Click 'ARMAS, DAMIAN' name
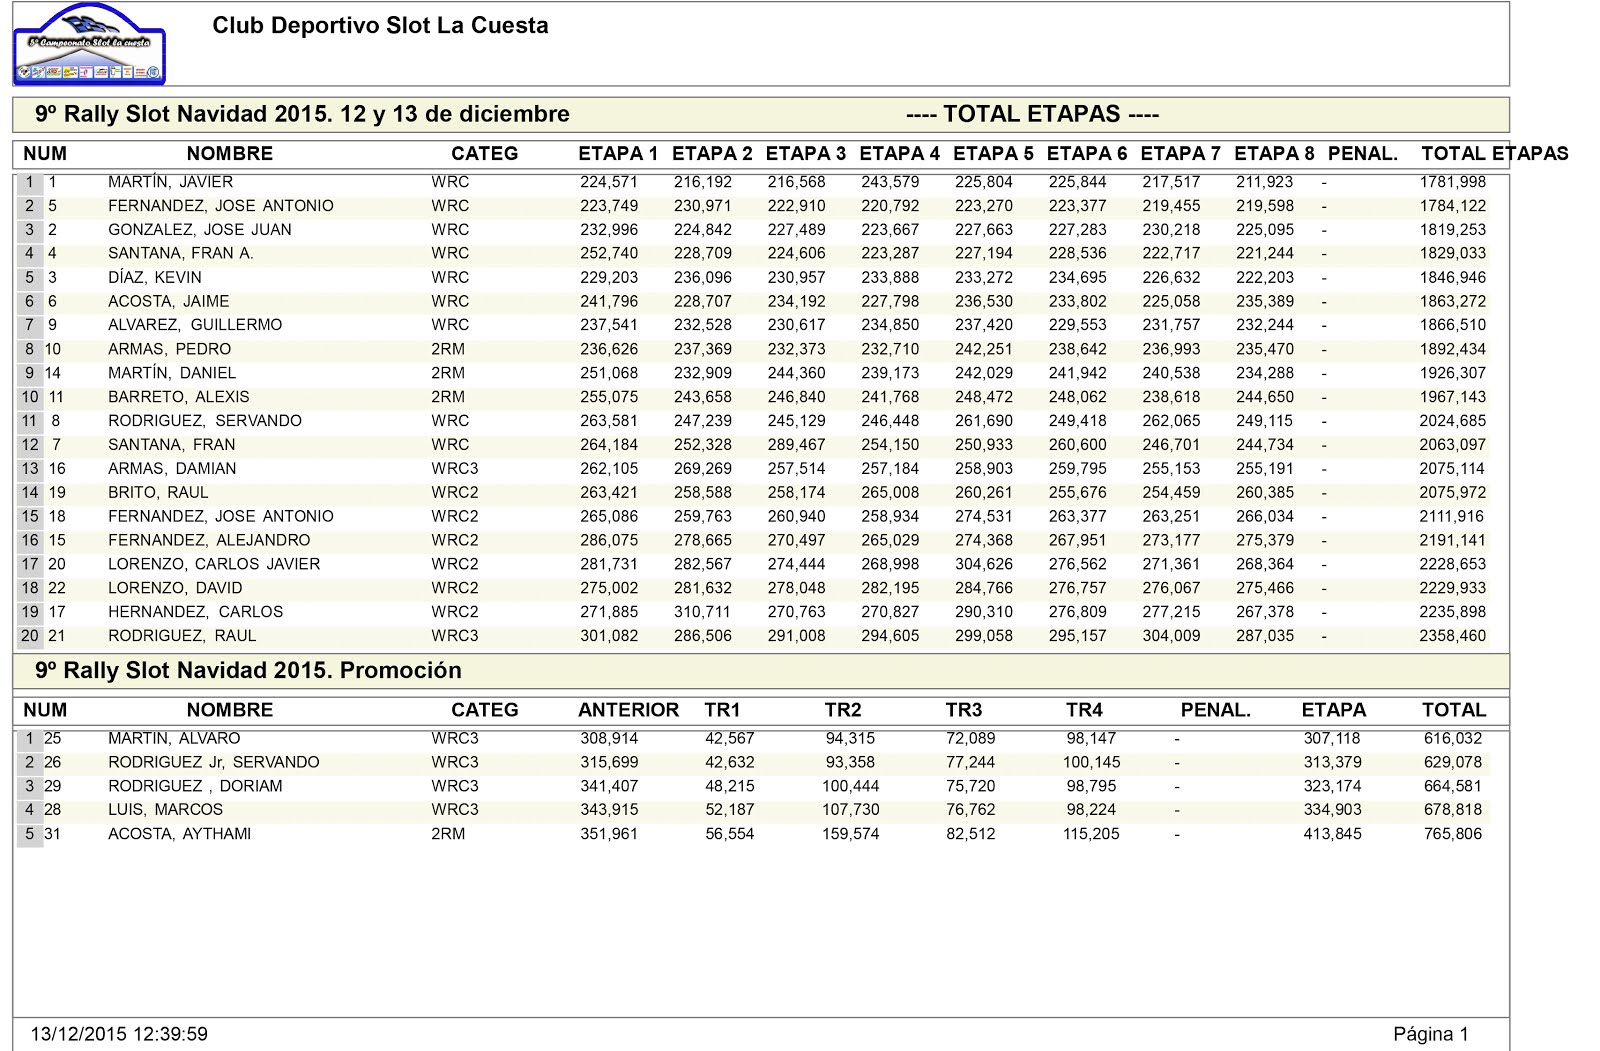 point(172,469)
